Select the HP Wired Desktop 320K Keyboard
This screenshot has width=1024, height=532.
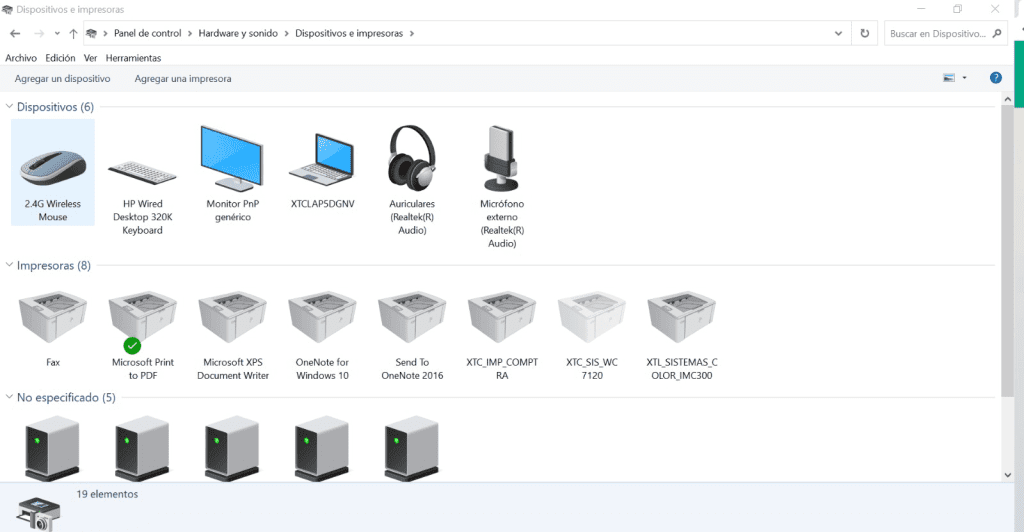tap(142, 180)
